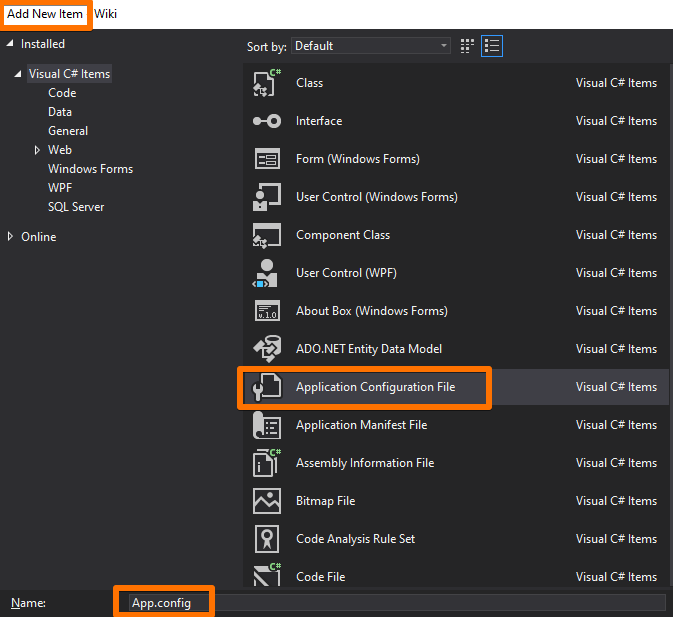The image size is (673, 617).
Task: Click the ADO.NET Entity Data Model icon
Action: [266, 349]
